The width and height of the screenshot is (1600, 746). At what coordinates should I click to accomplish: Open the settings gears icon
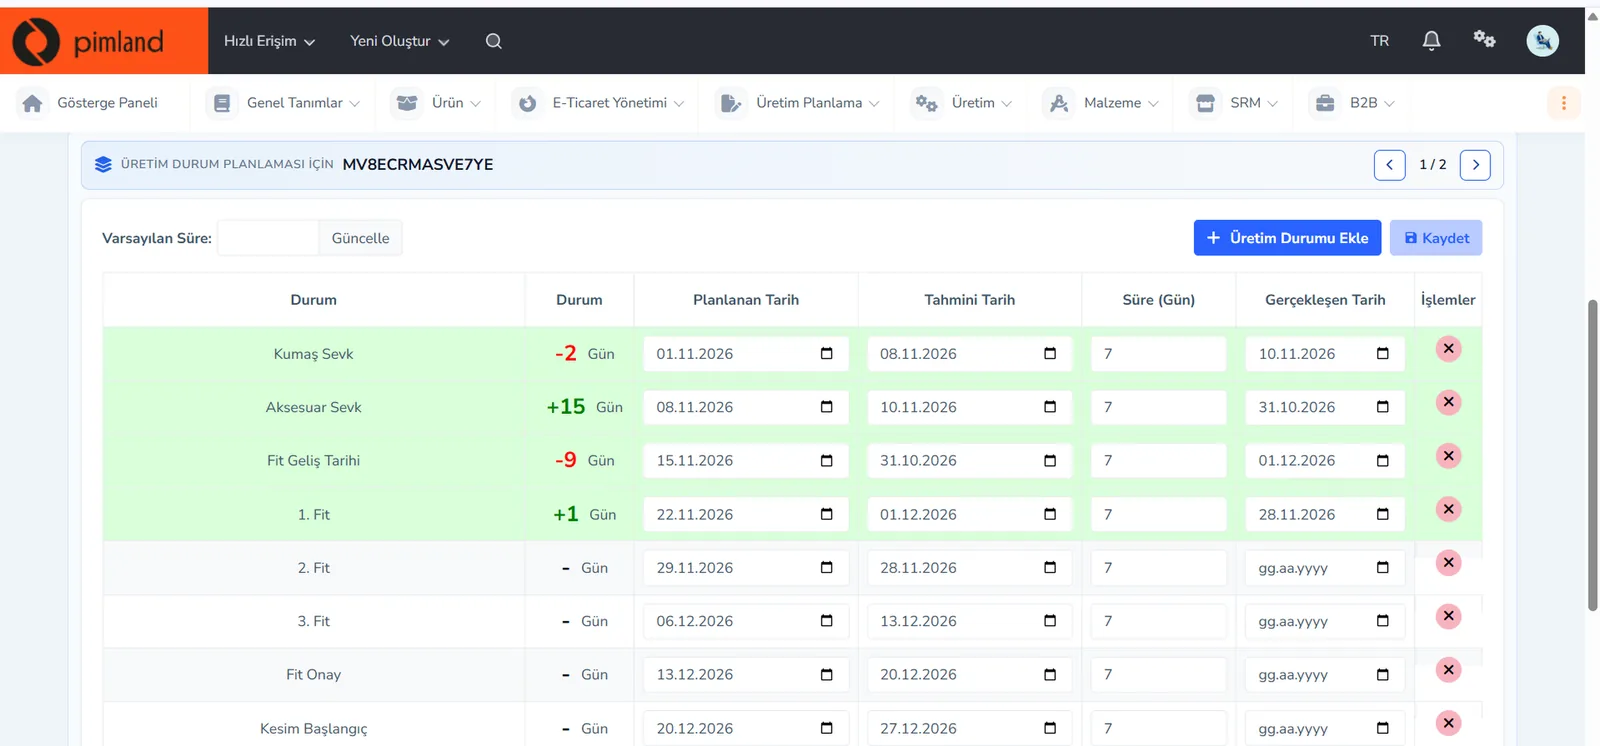(1484, 40)
